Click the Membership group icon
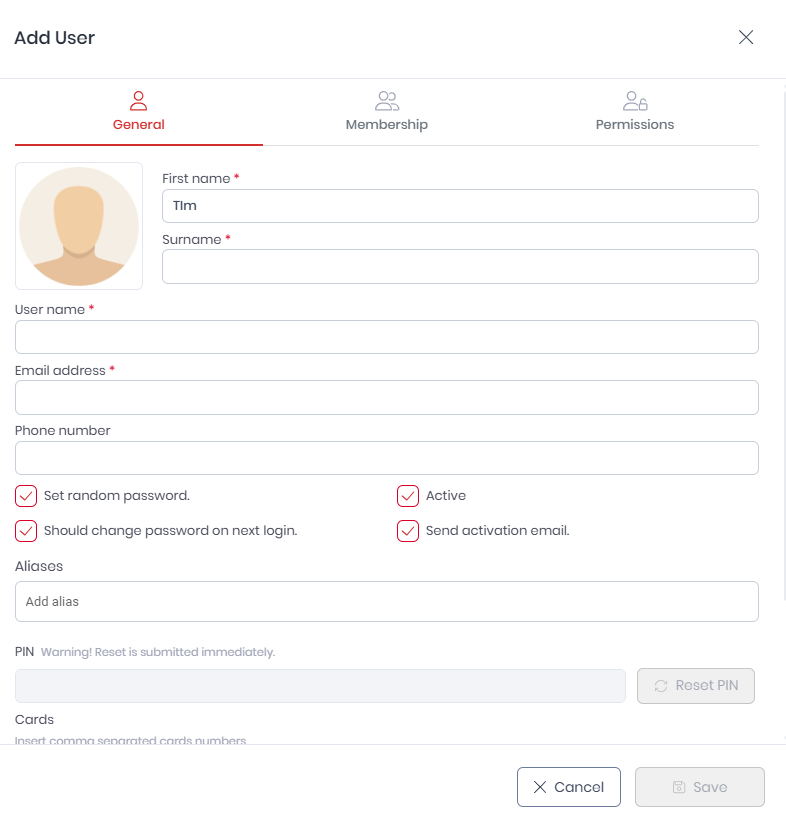This screenshot has width=786, height=819. [387, 101]
